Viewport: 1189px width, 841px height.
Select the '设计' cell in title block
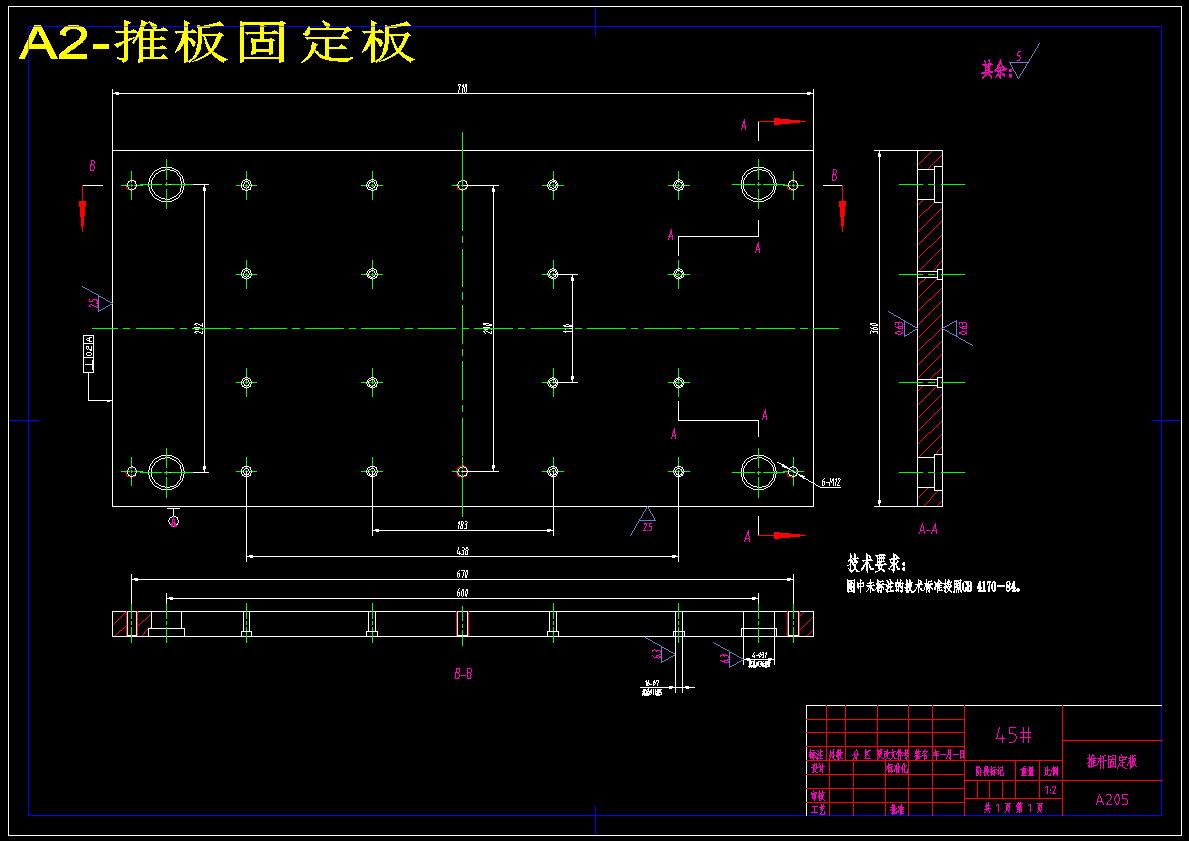817,767
